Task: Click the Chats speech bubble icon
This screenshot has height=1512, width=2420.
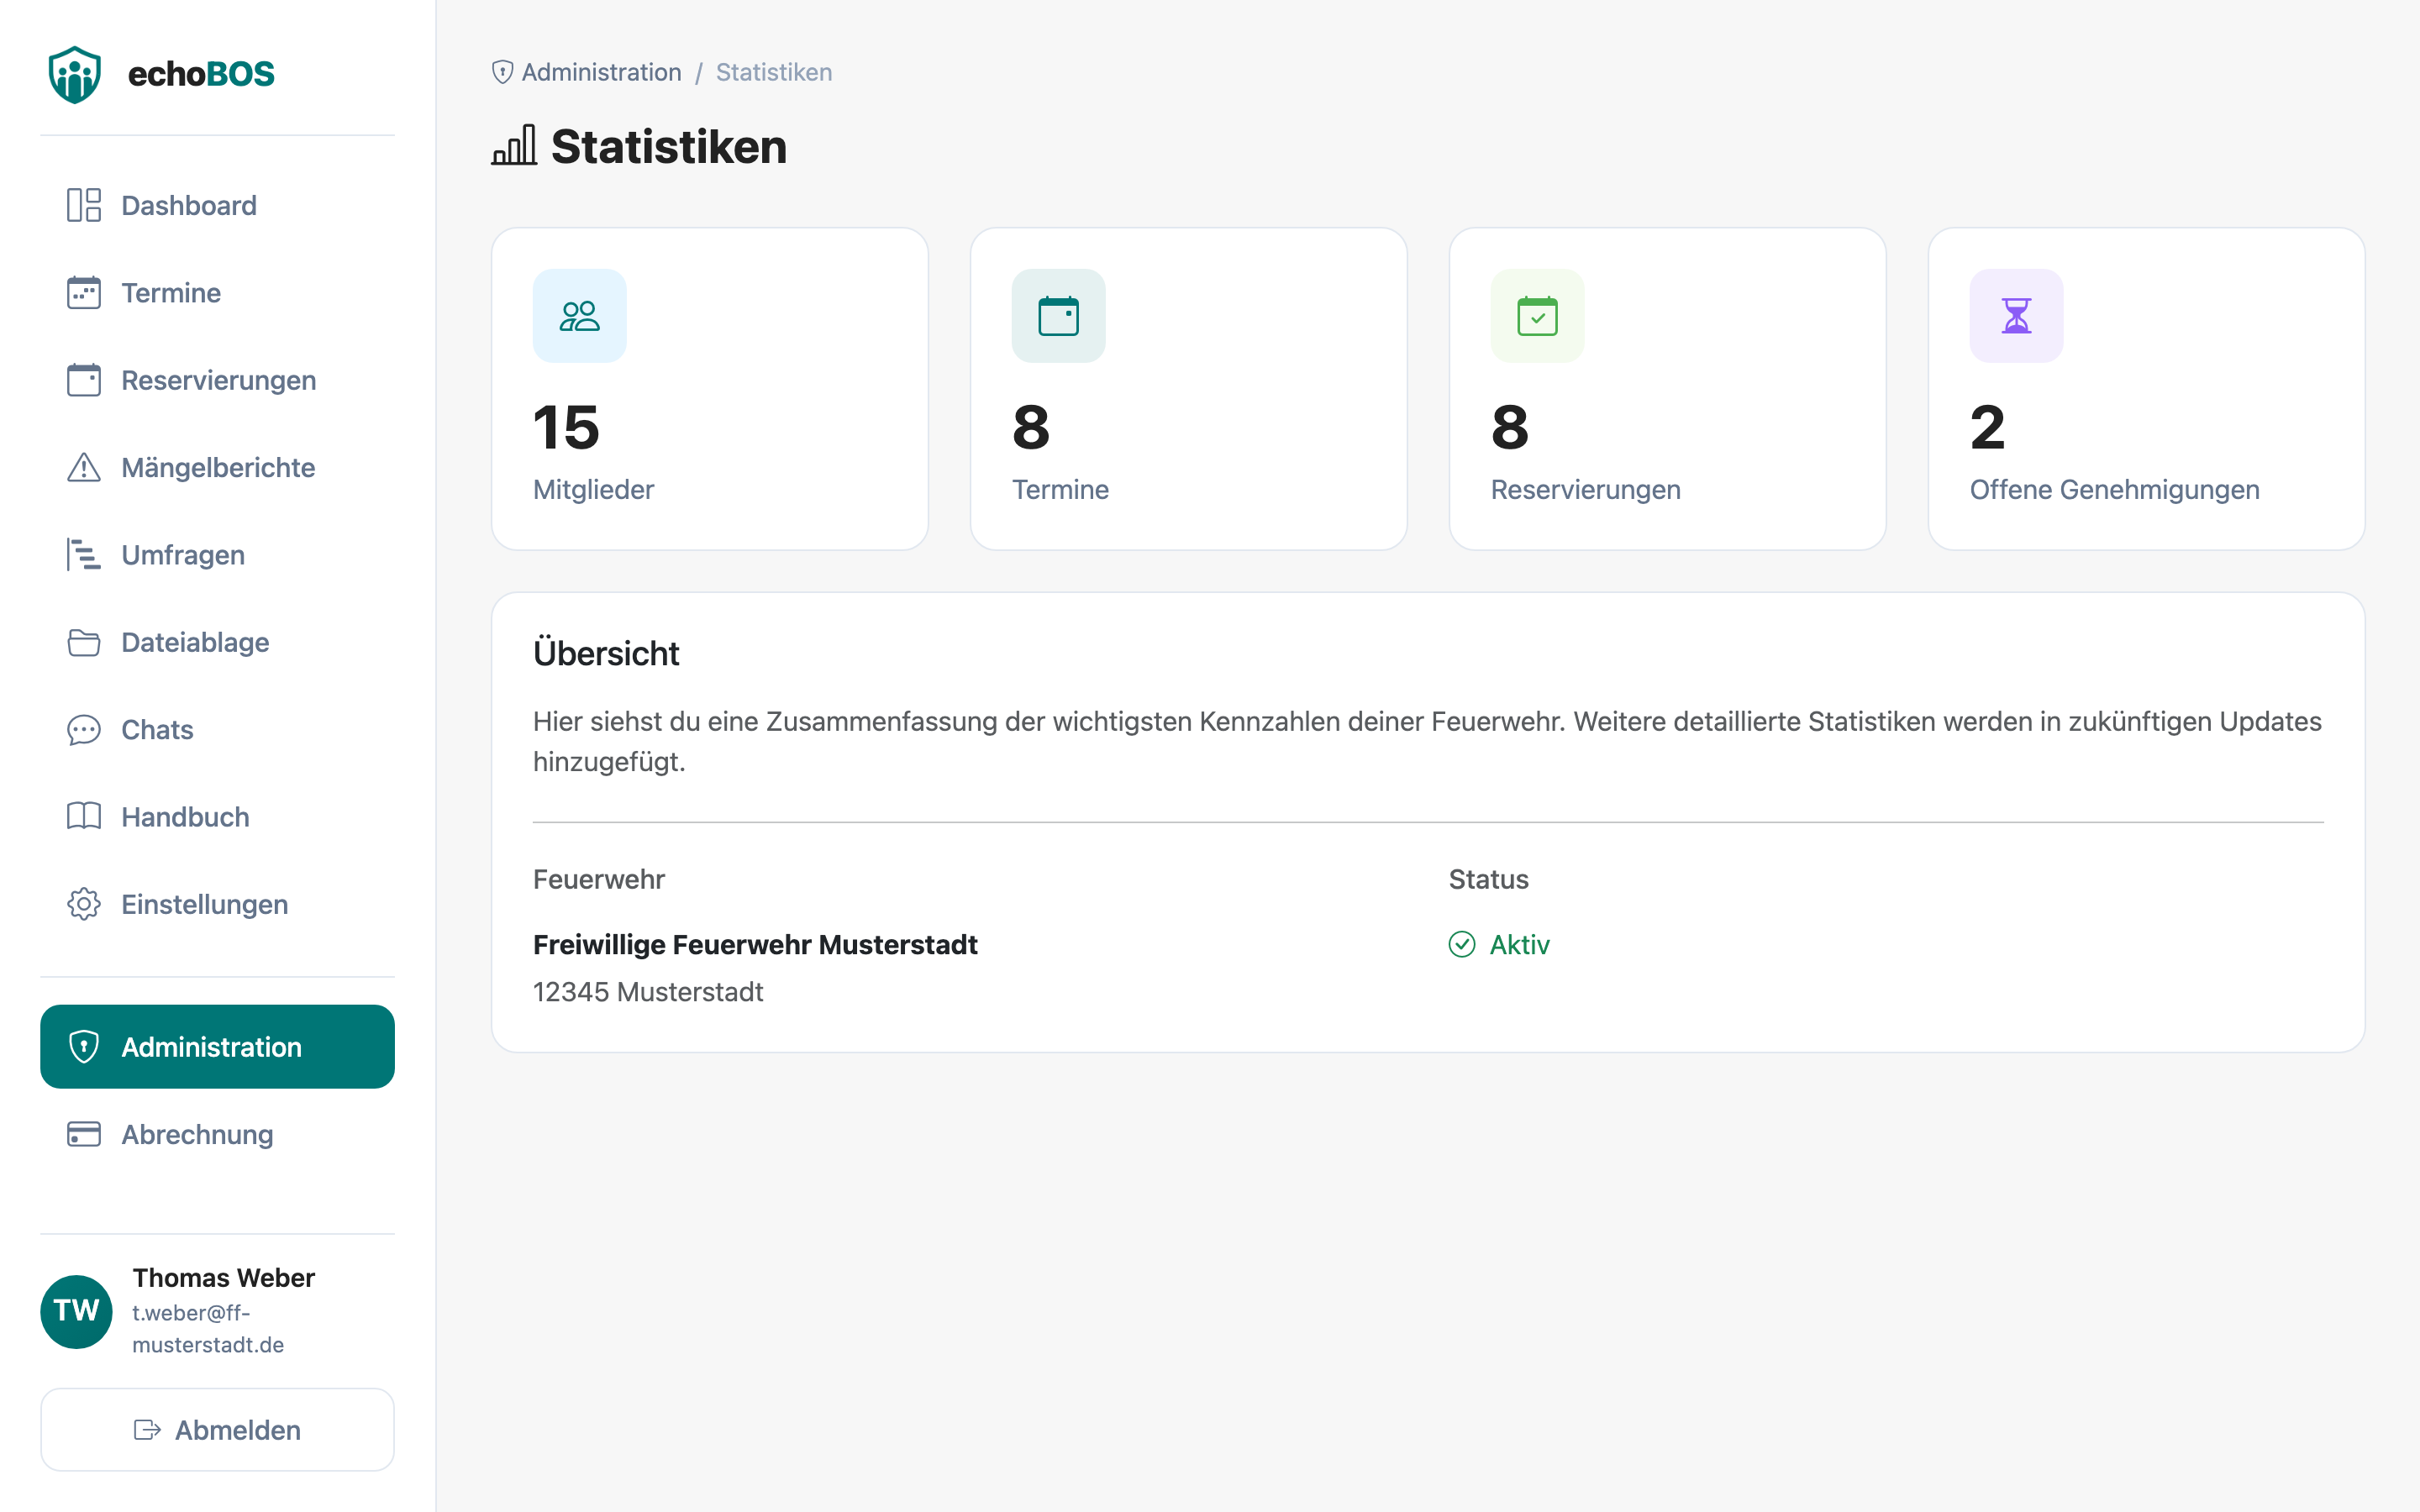Action: [x=84, y=730]
